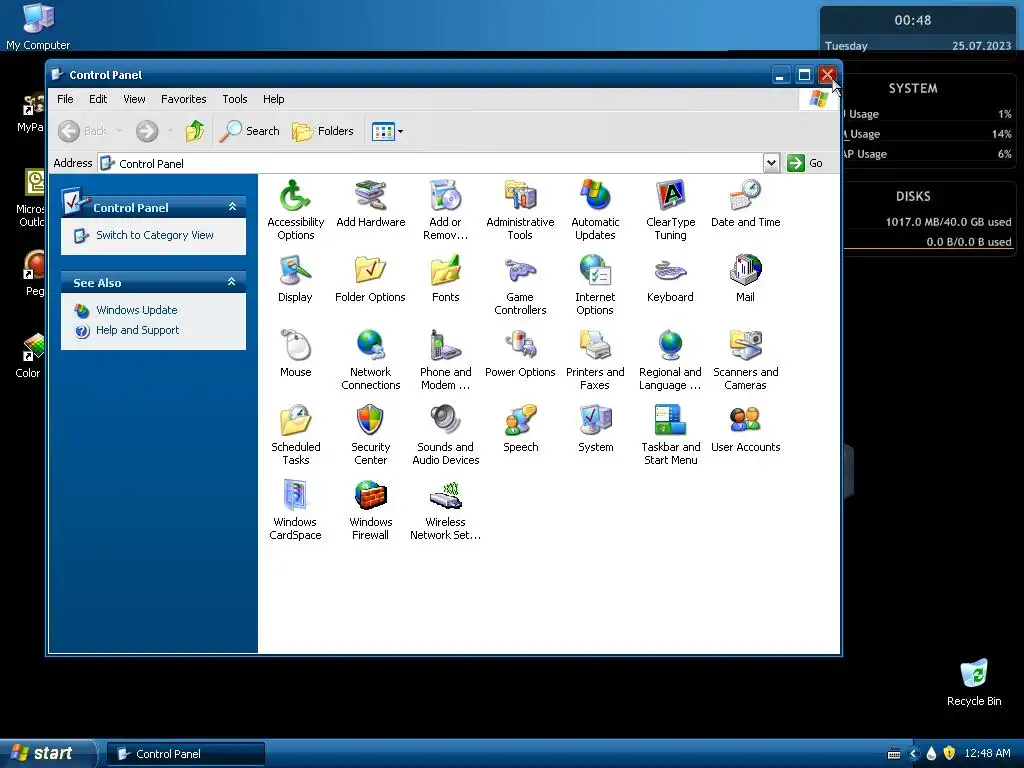Click the Back navigation button
The width and height of the screenshot is (1024, 768).
click(x=82, y=131)
